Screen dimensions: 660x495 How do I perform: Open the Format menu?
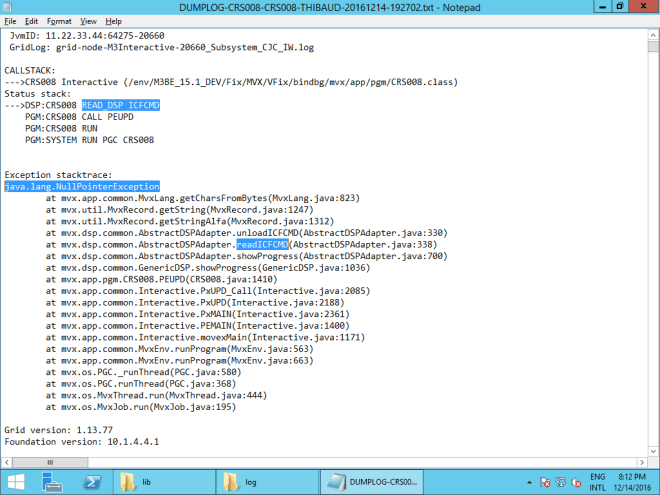tap(59, 21)
